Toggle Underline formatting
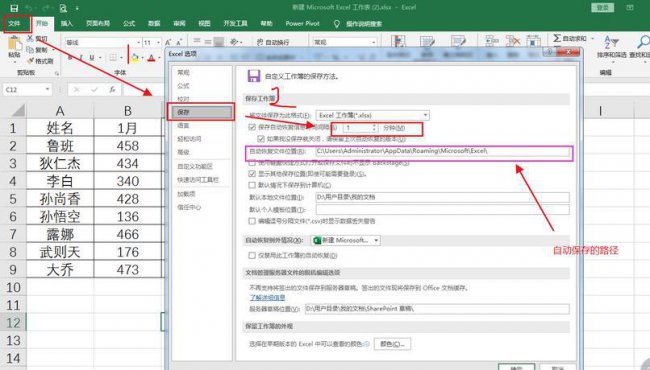 coord(92,58)
